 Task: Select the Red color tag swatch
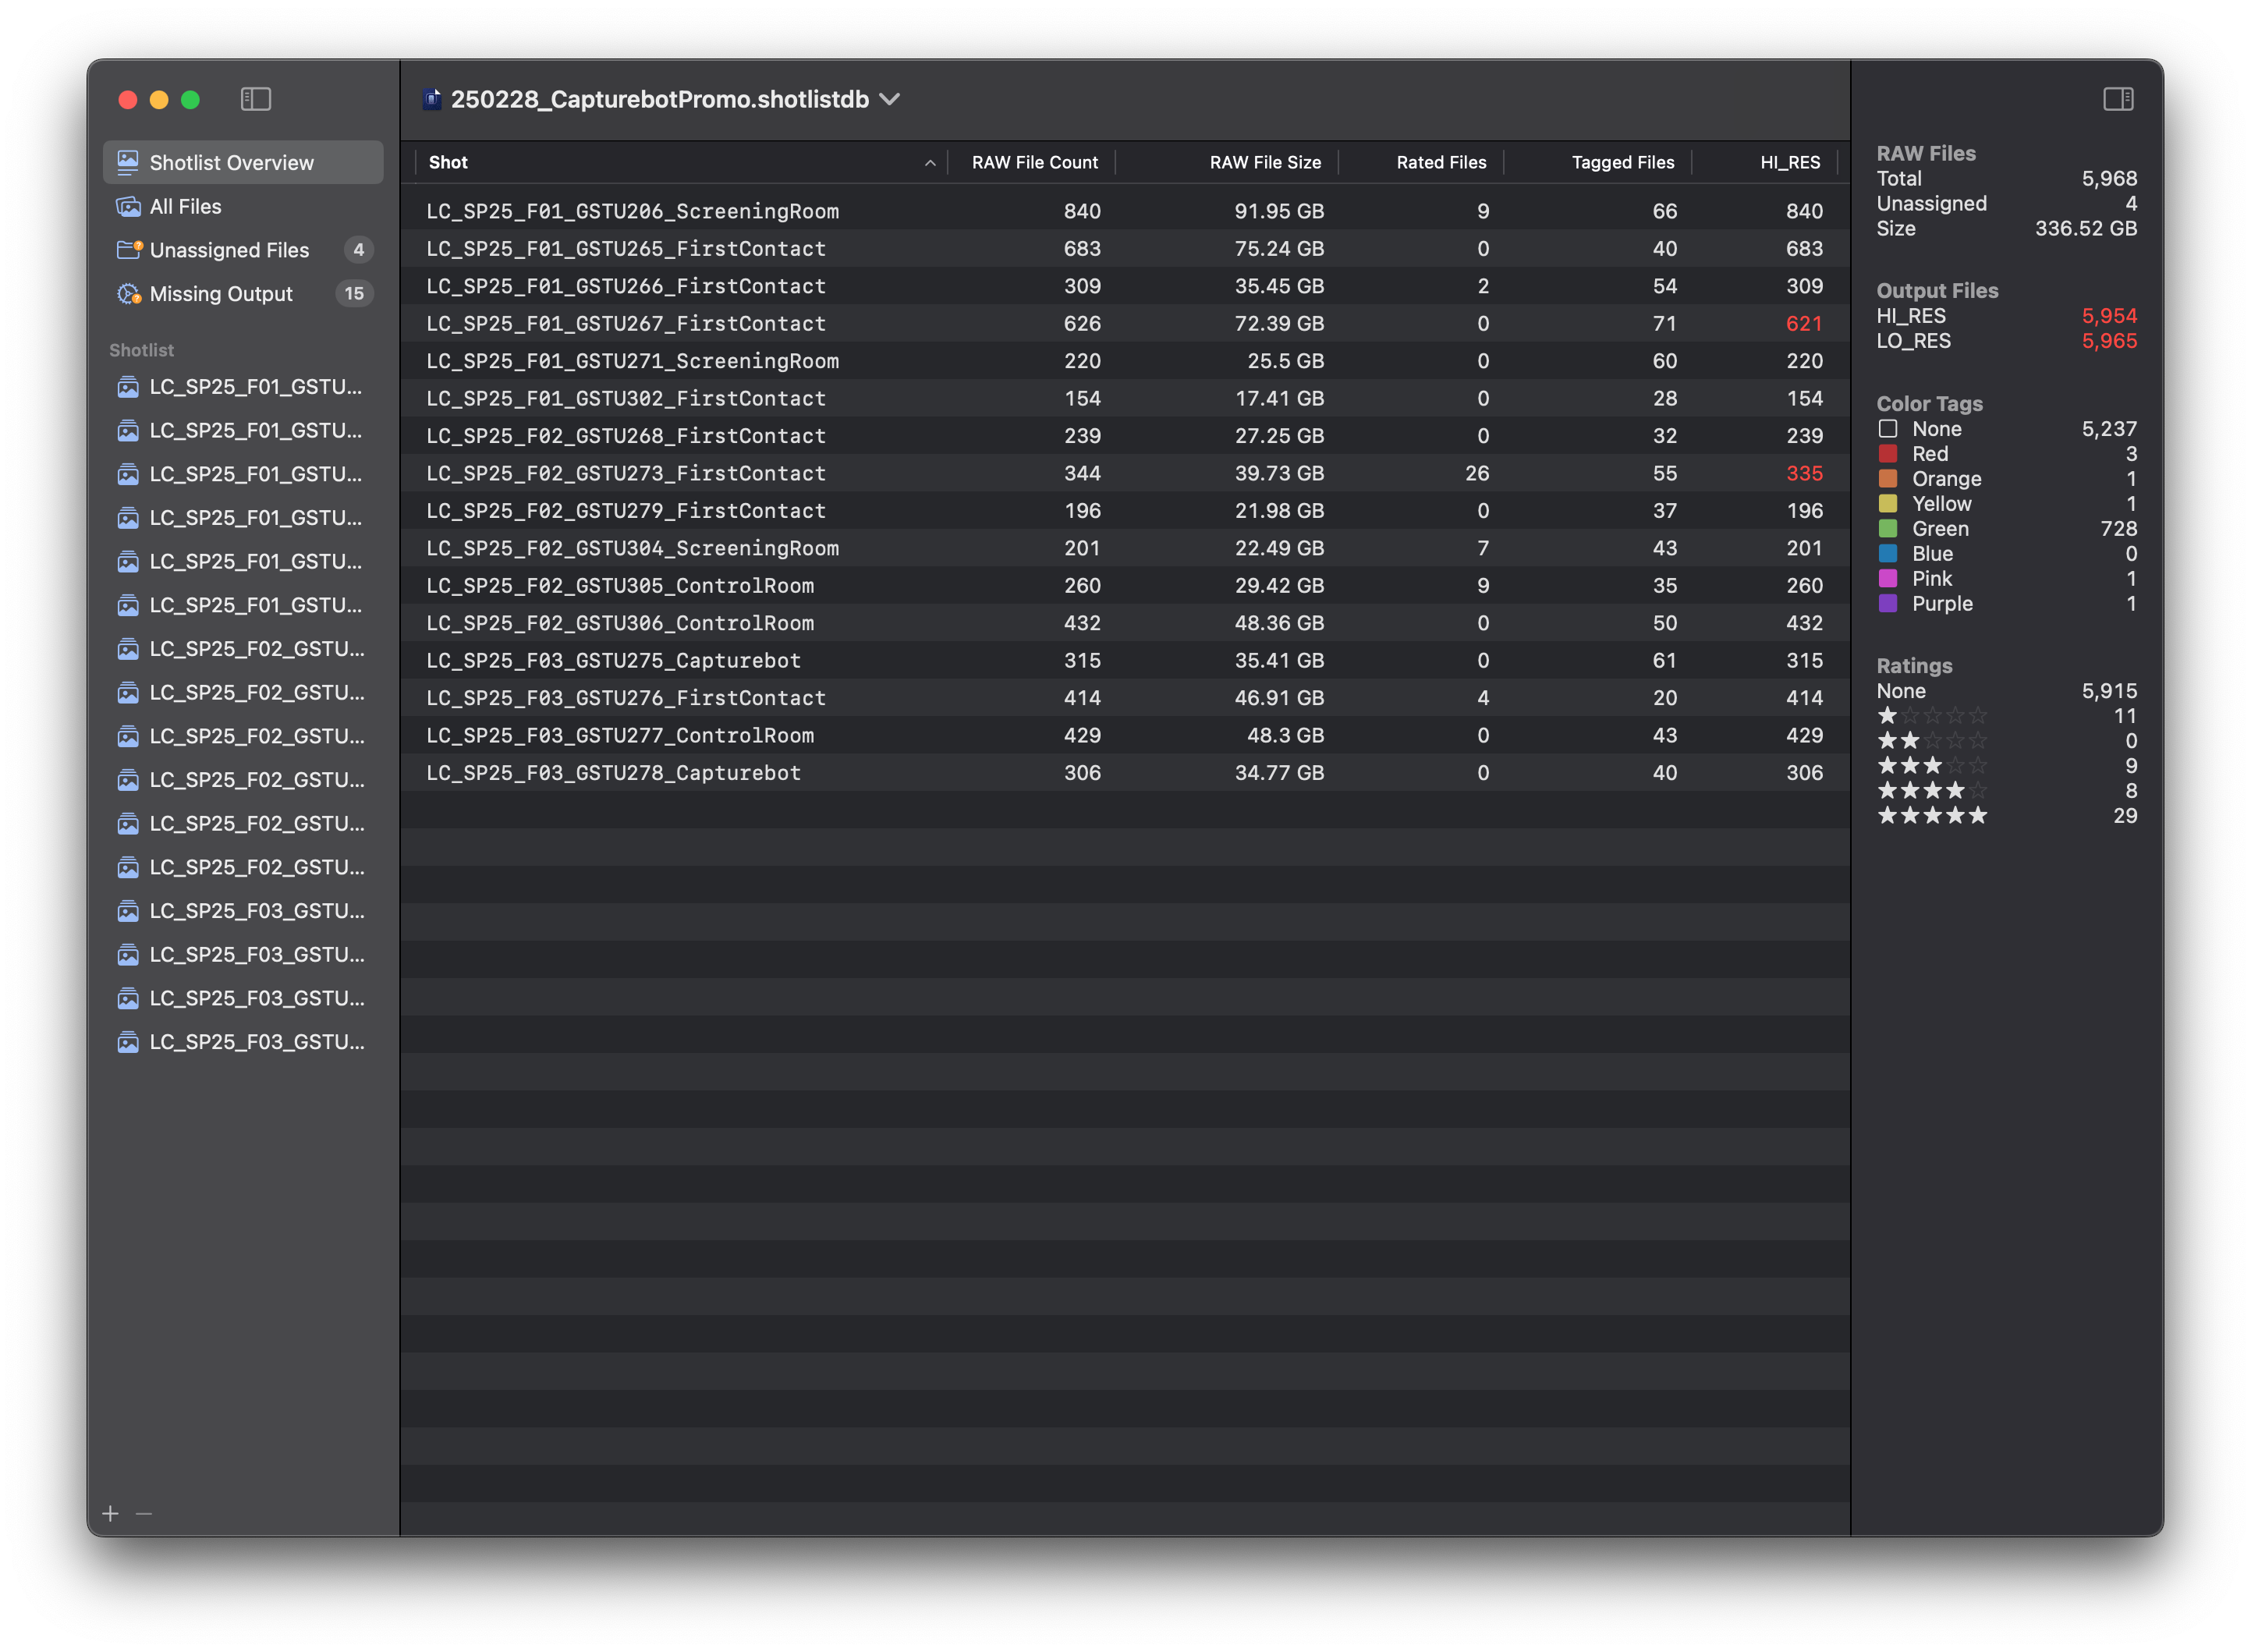[x=1888, y=454]
